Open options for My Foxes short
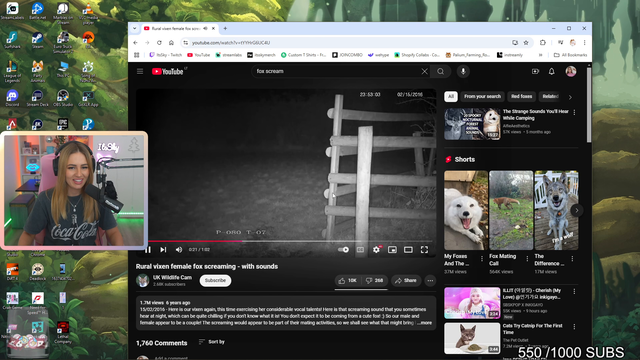This screenshot has width=640, height=360. 482,258
